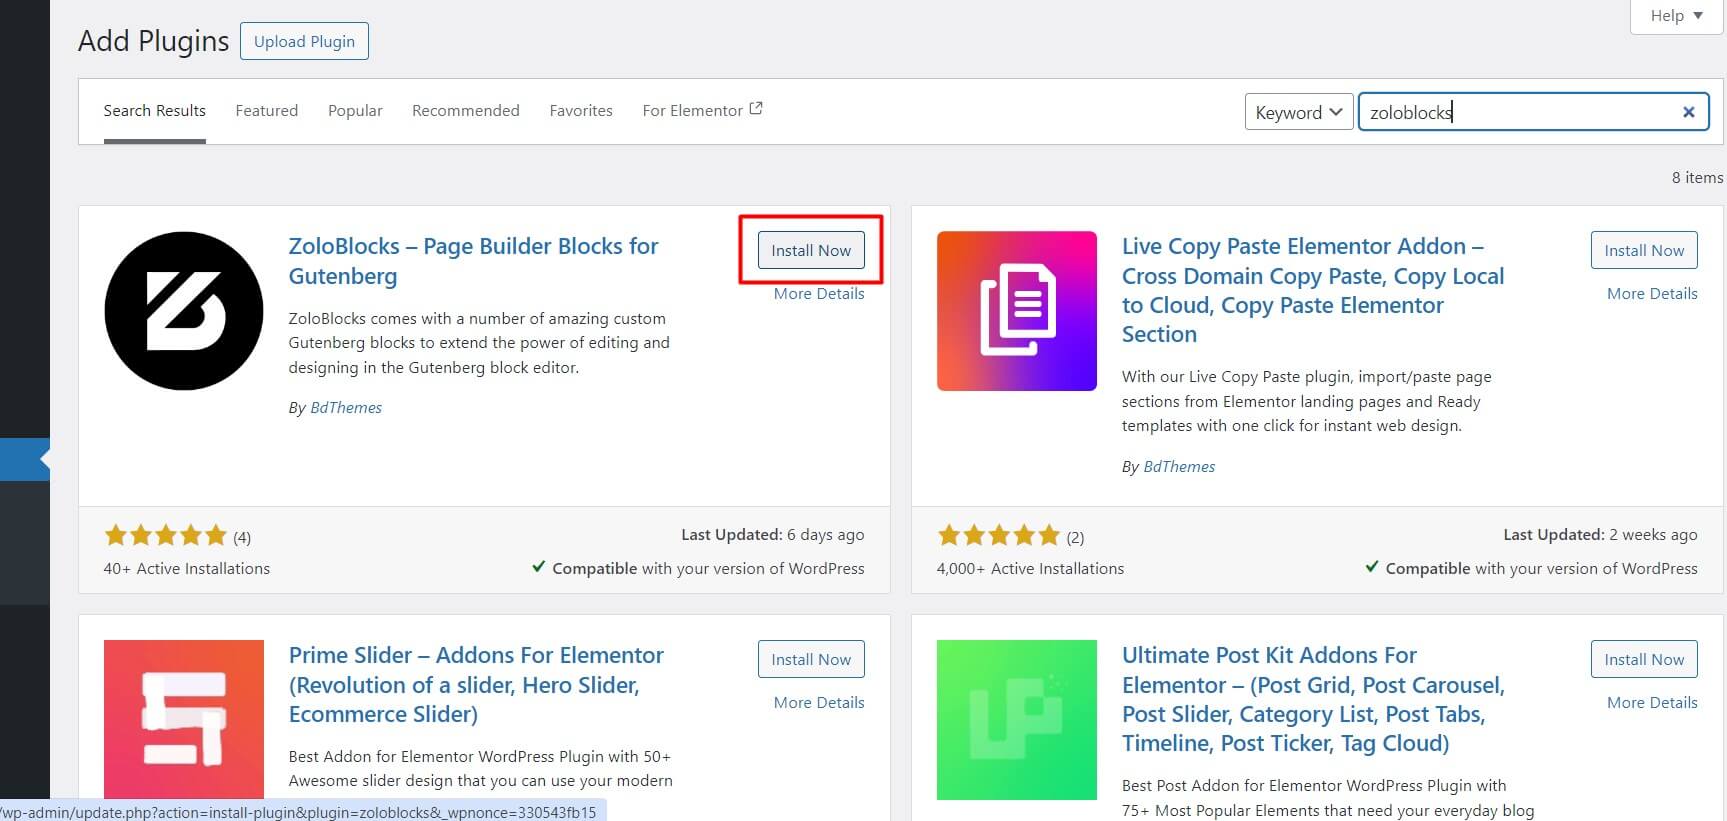Install the Live Copy Paste plugin
The image size is (1727, 821).
(x=1644, y=250)
